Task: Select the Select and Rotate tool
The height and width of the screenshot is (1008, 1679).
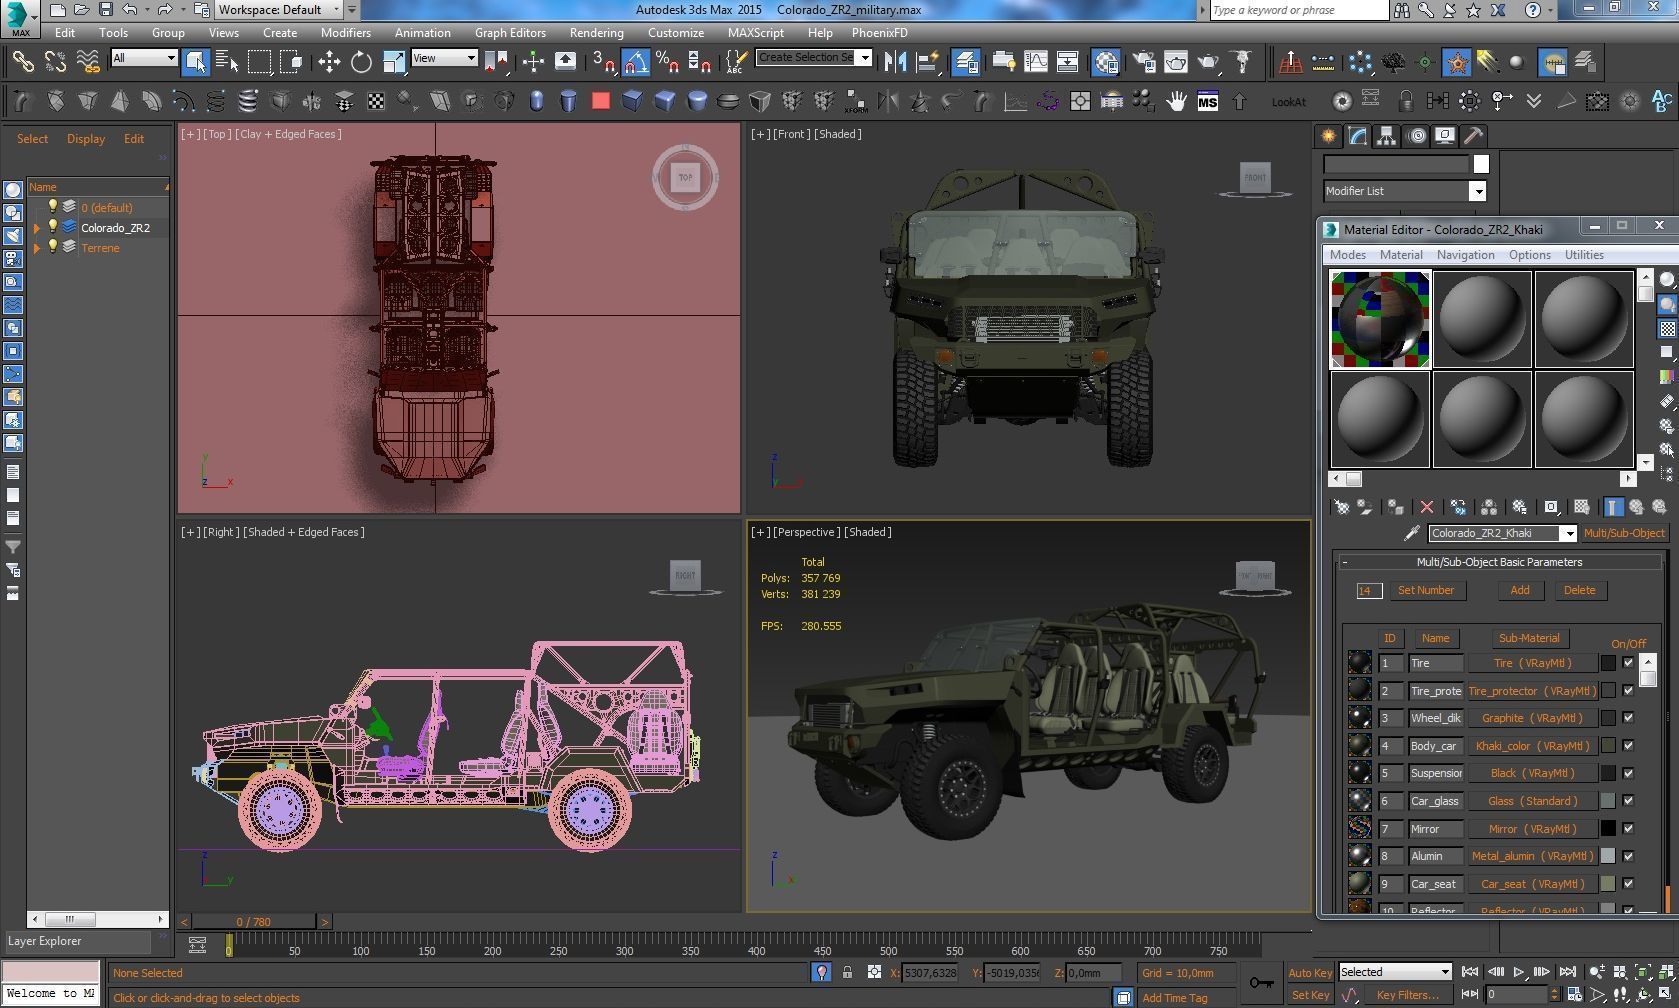Action: pos(361,62)
